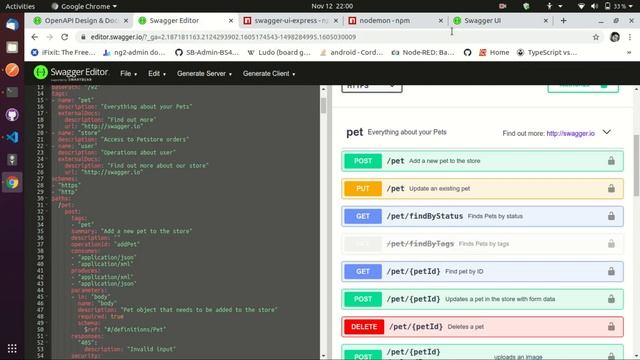Open the Generate Client menu
640x360 pixels.
point(269,73)
